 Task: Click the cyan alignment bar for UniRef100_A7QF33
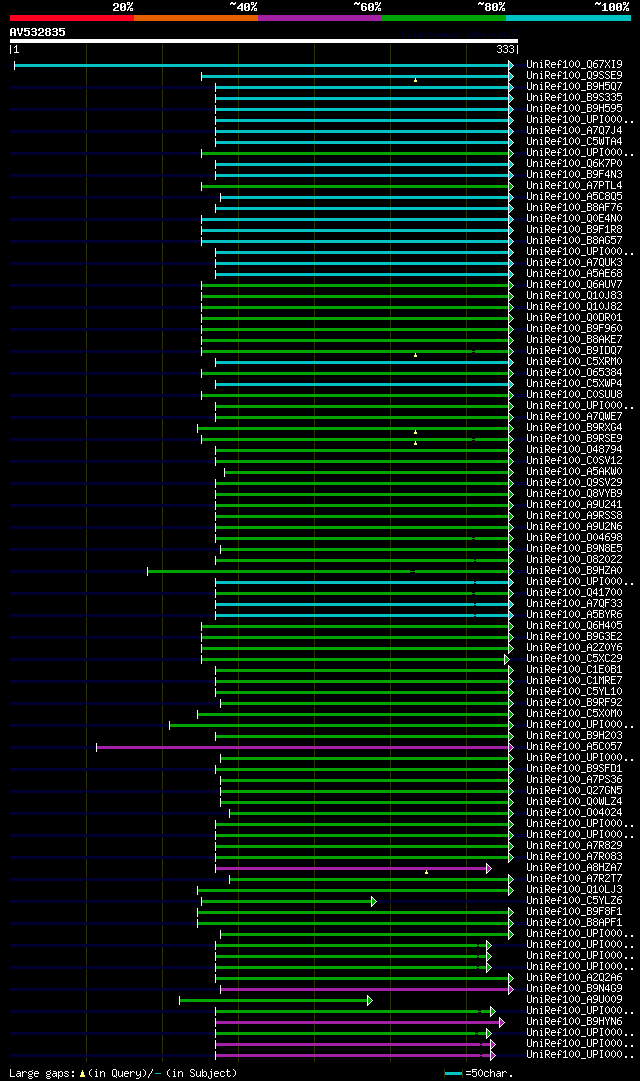tap(364, 605)
